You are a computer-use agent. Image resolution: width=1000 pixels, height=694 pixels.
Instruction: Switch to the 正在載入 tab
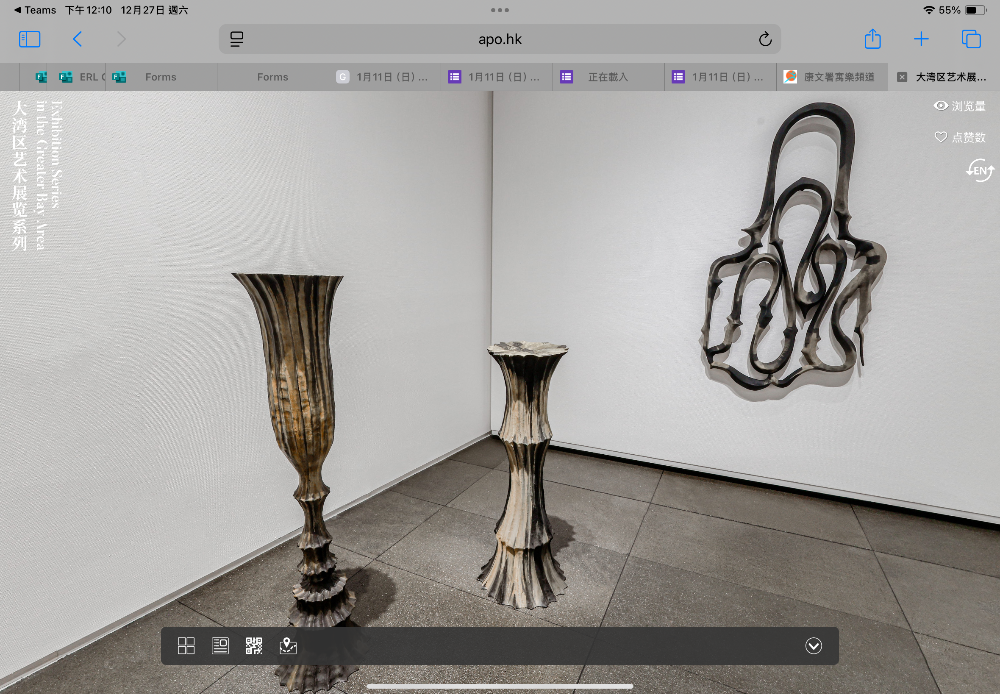click(x=607, y=77)
